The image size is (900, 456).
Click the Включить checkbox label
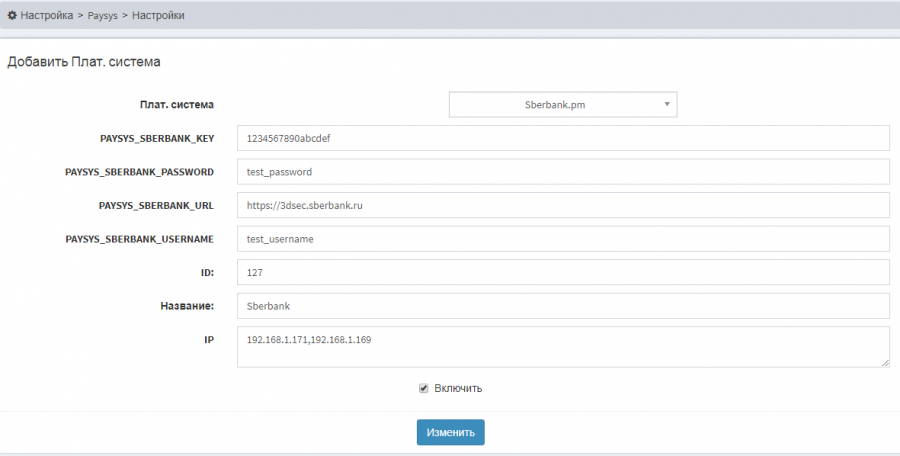click(458, 388)
